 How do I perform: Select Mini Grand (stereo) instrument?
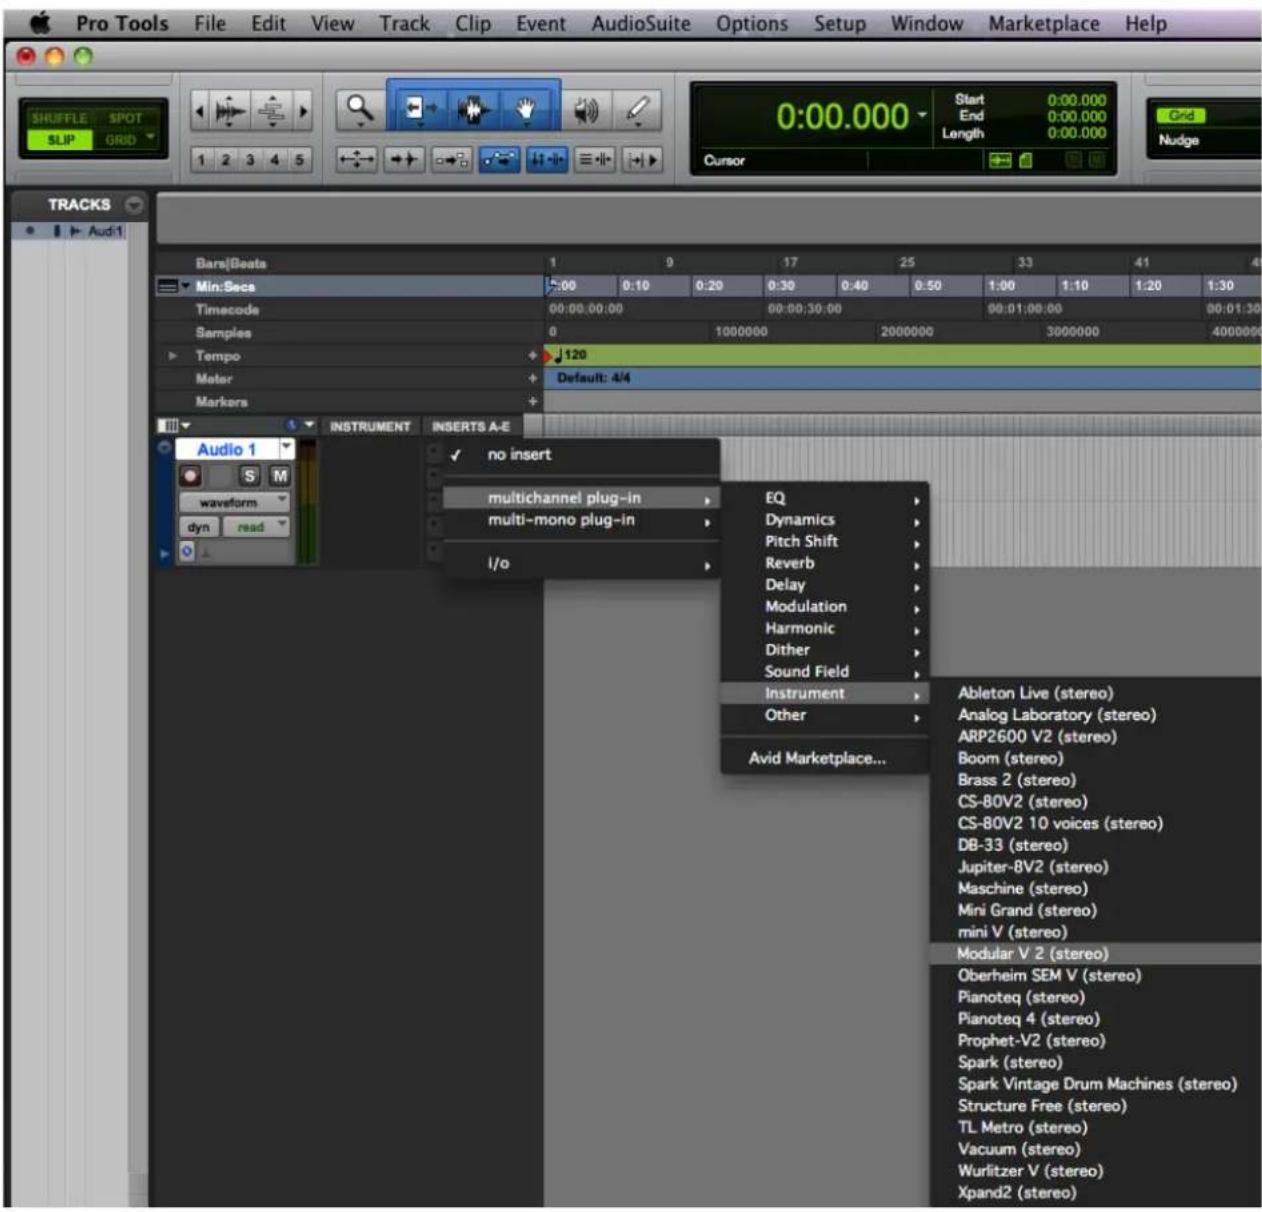tap(1095, 911)
